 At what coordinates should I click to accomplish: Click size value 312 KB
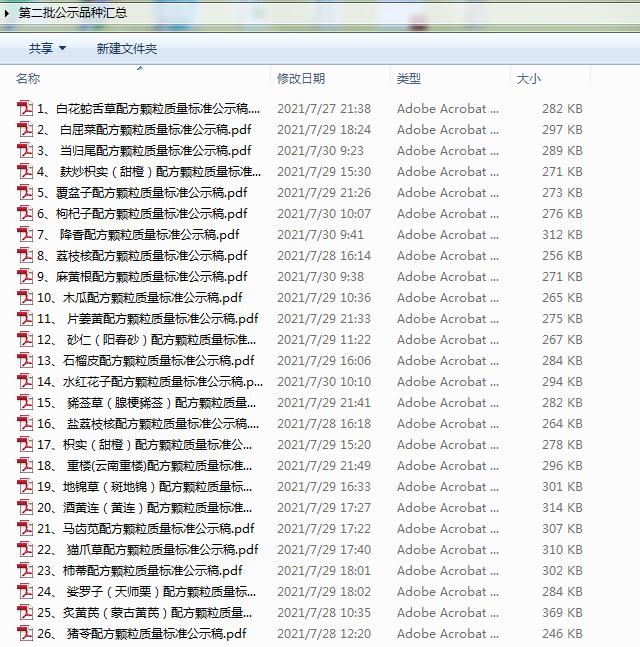(562, 235)
